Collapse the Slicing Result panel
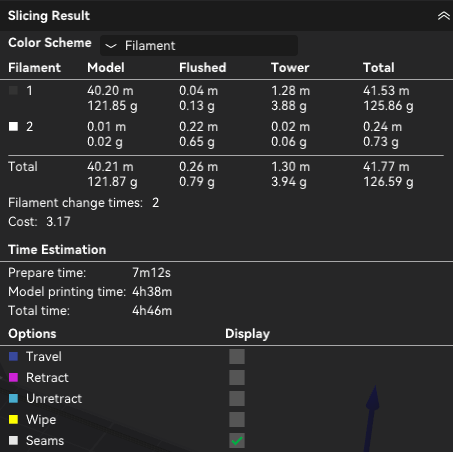Image resolution: width=453 pixels, height=452 pixels. coord(443,16)
